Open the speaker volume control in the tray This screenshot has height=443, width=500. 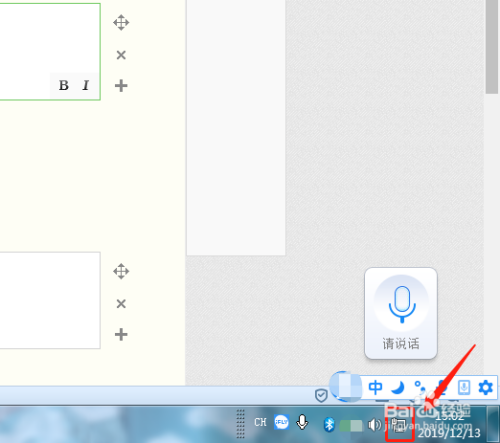[x=374, y=425]
